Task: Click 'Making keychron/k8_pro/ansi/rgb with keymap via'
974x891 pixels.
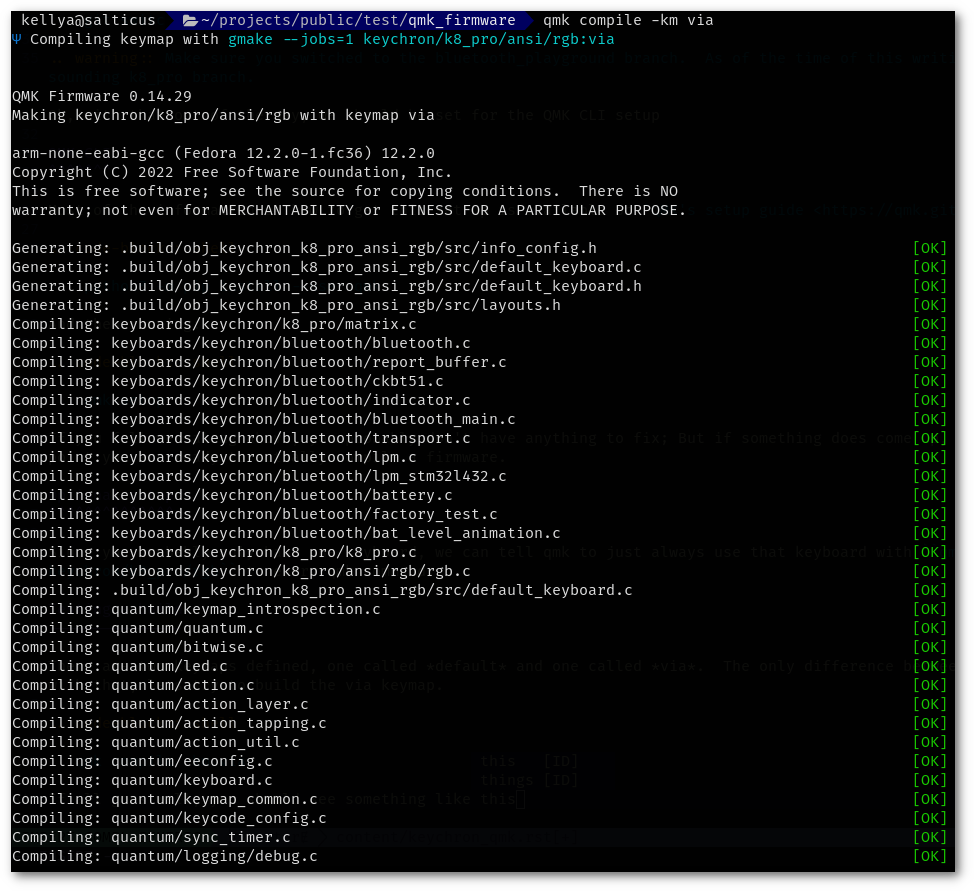Action: tap(223, 116)
